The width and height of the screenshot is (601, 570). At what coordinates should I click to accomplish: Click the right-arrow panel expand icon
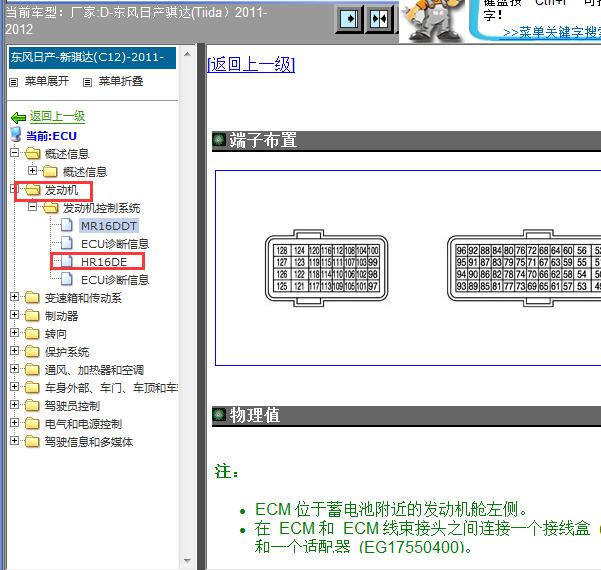tap(348, 19)
